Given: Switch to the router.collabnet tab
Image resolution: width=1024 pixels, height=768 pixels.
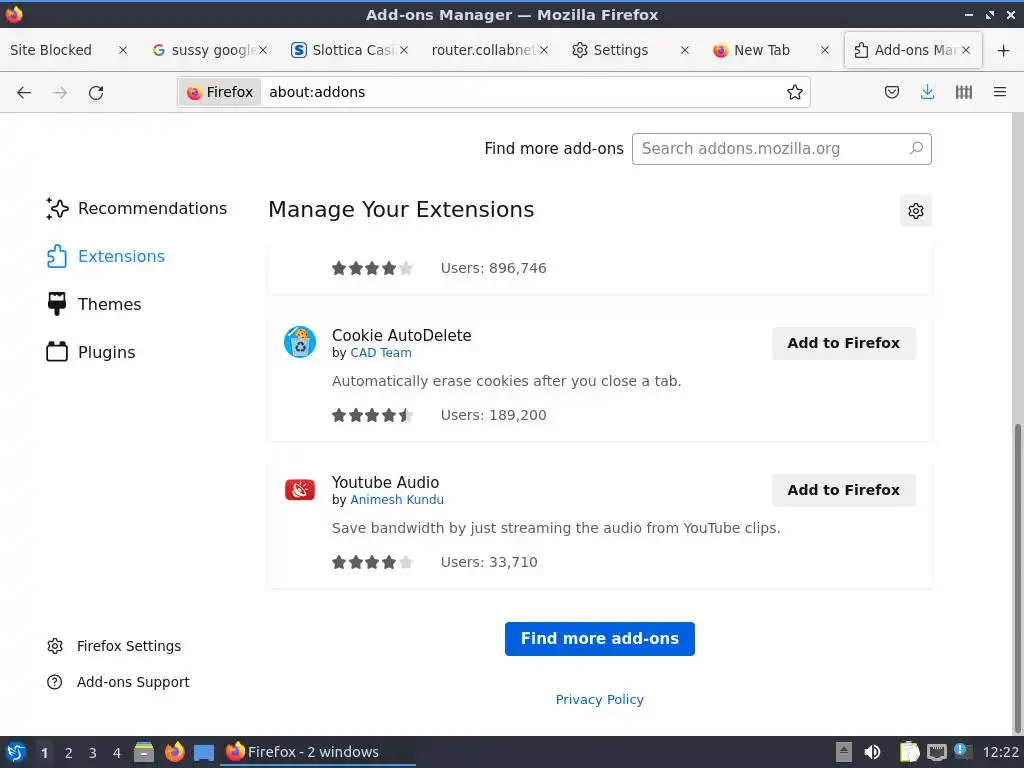Looking at the screenshot, I should pyautogui.click(x=483, y=50).
